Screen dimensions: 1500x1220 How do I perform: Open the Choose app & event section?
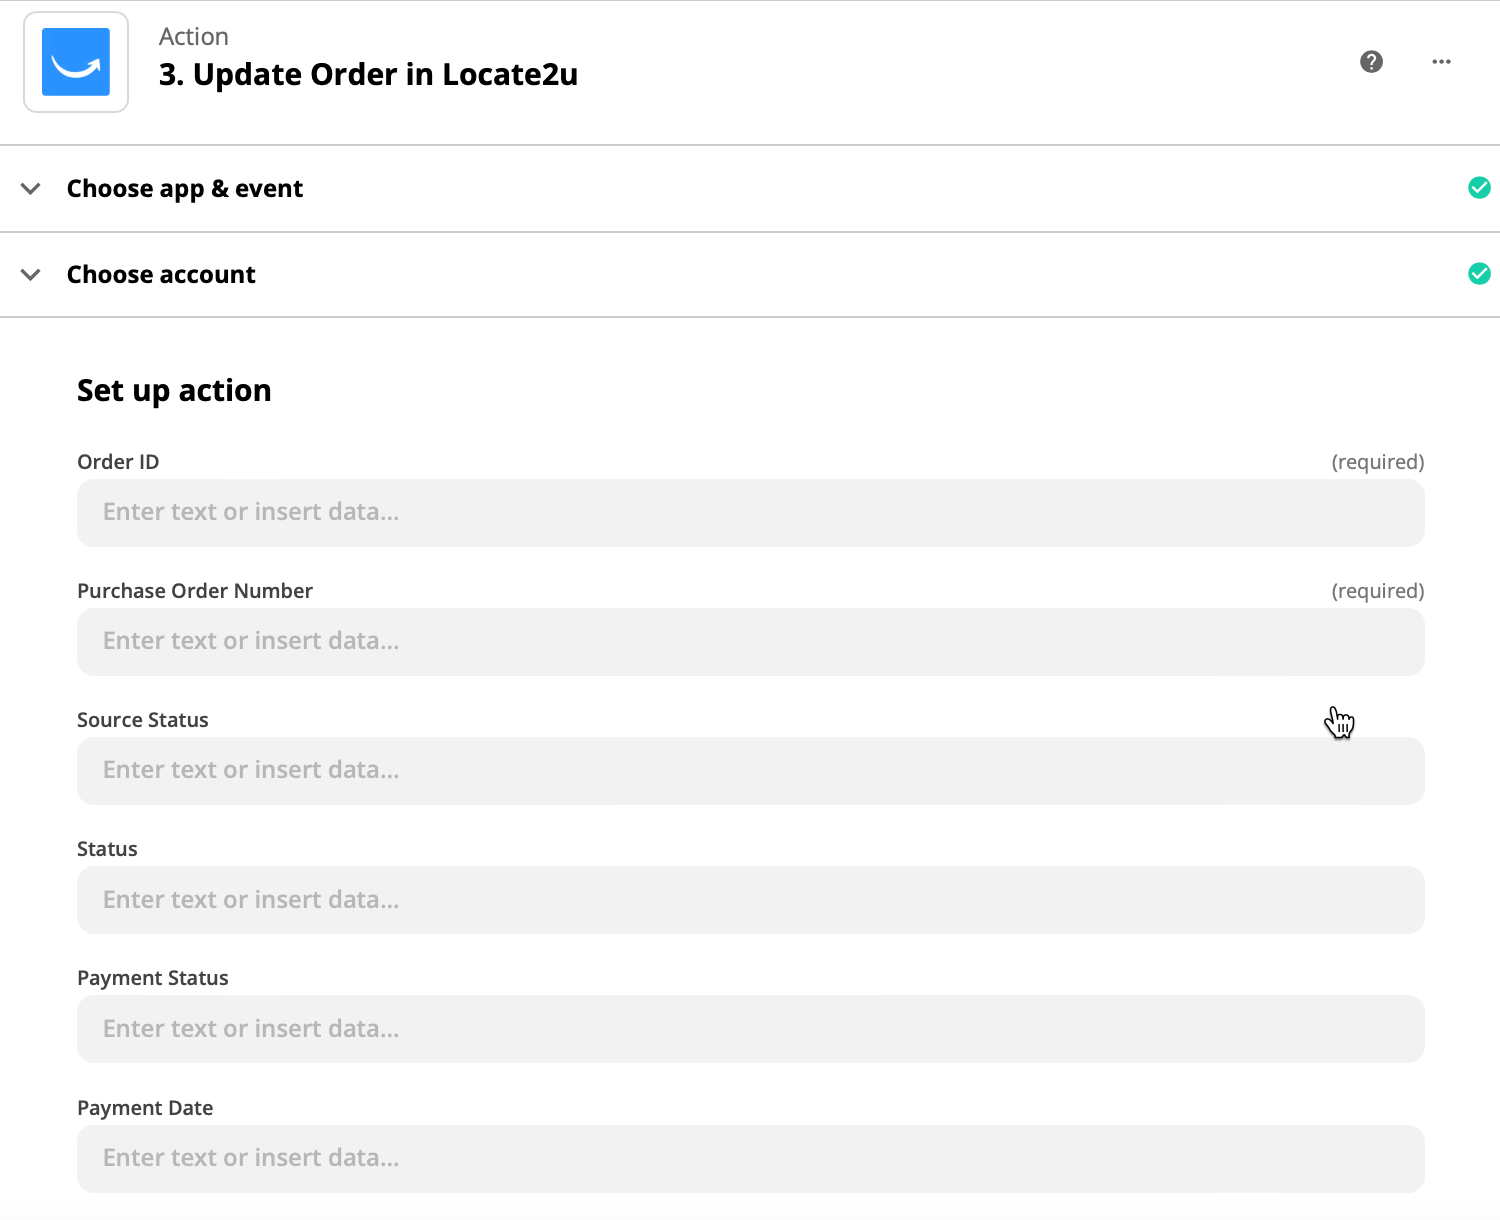coord(750,189)
